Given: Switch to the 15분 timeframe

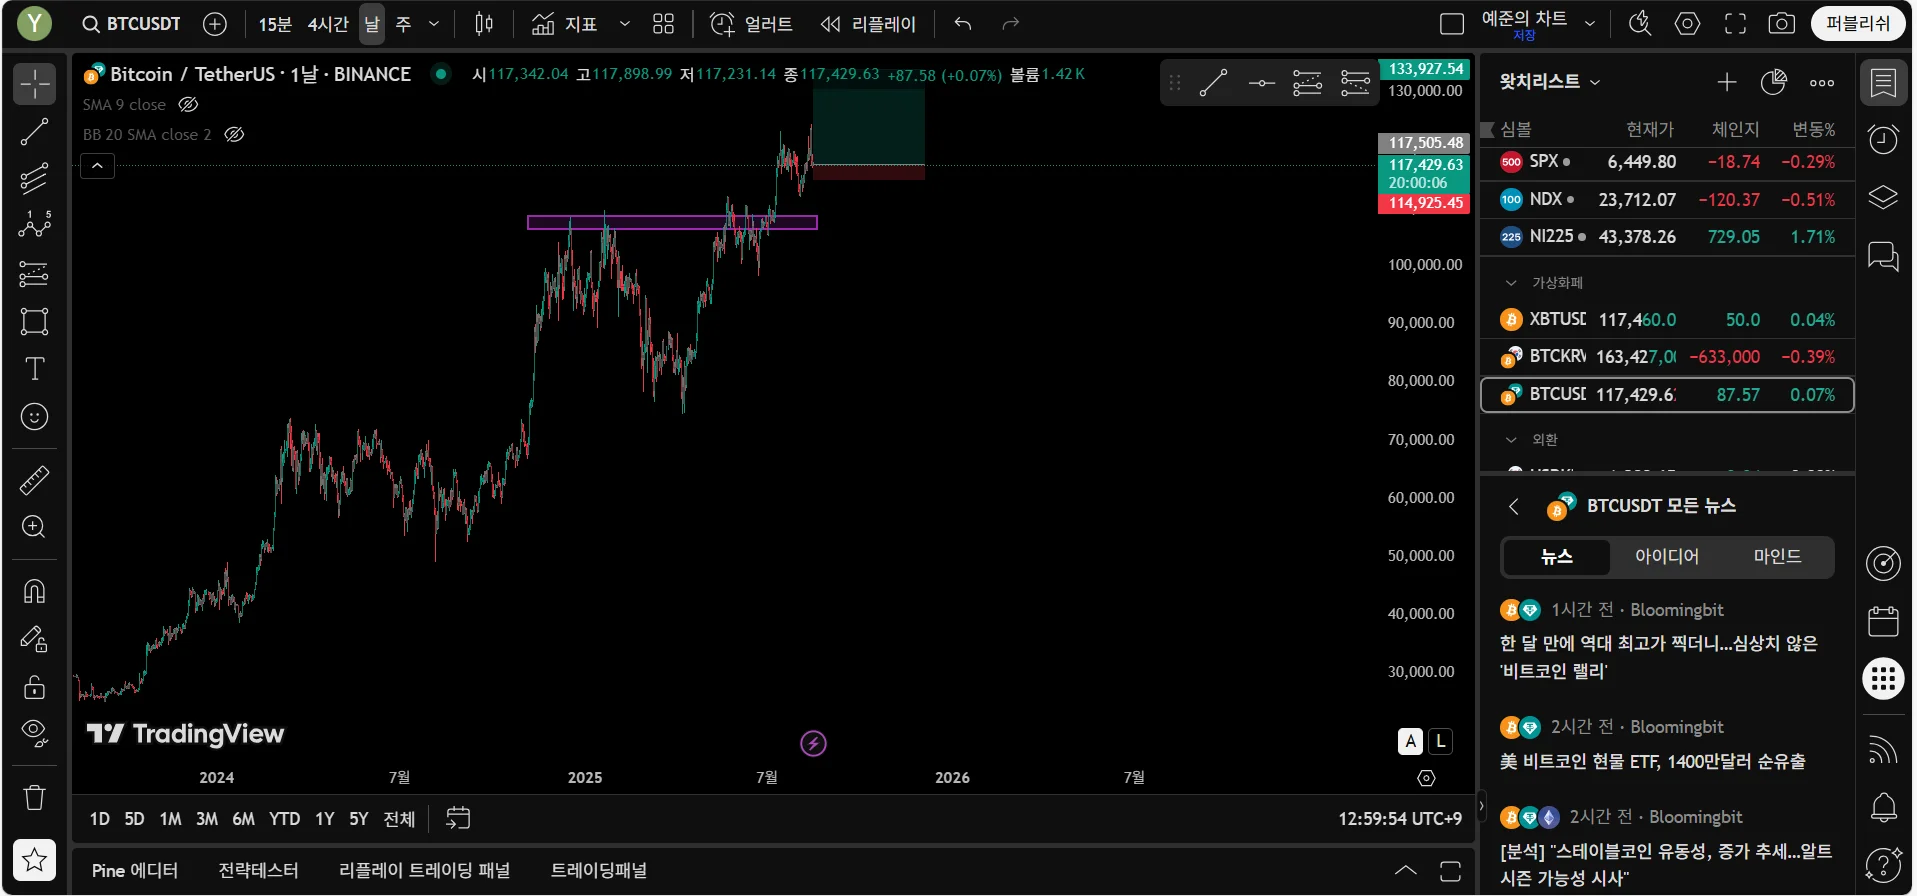Looking at the screenshot, I should (x=275, y=24).
